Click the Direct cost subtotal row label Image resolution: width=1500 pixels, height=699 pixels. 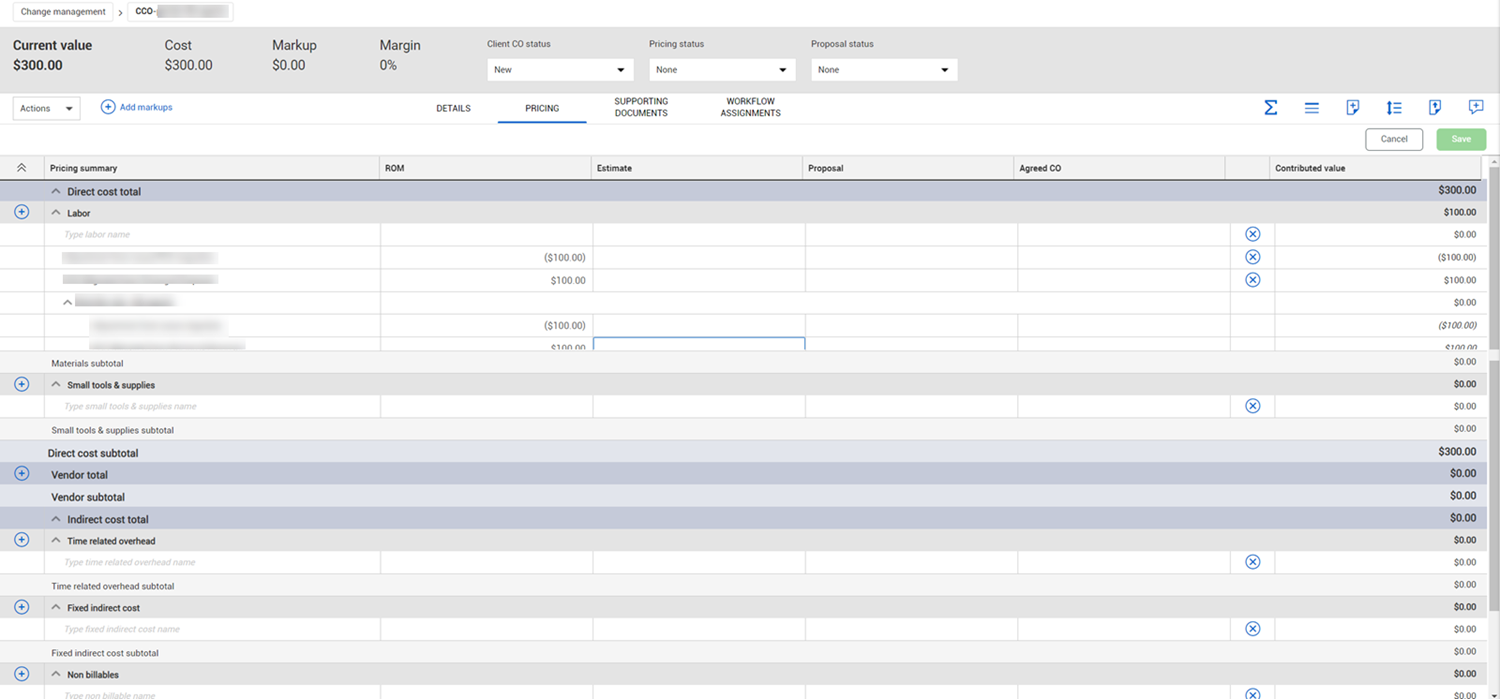(x=93, y=453)
